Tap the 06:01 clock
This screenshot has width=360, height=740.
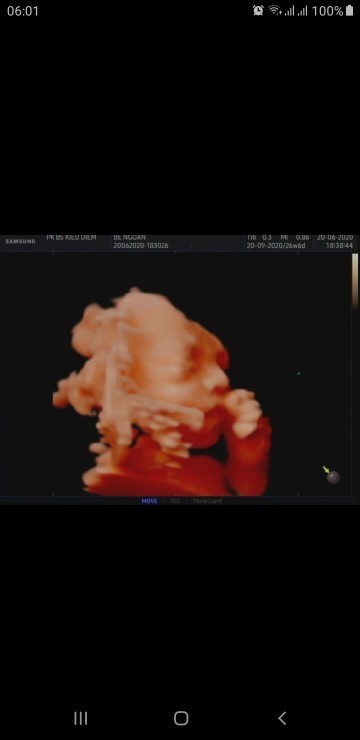tap(23, 11)
